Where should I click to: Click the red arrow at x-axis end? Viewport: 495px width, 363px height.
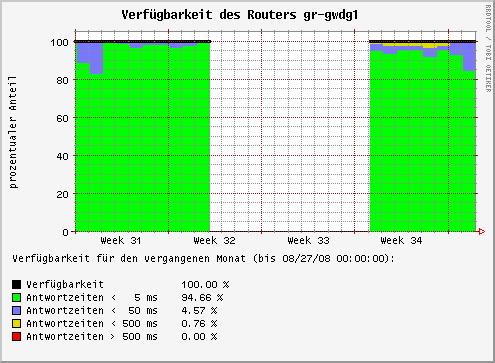pyautogui.click(x=482, y=231)
